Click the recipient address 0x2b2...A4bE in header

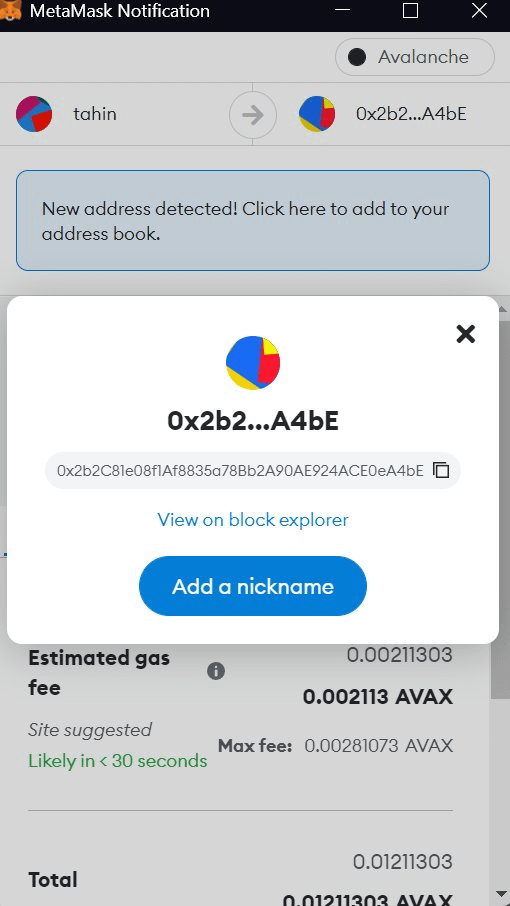[x=411, y=114]
